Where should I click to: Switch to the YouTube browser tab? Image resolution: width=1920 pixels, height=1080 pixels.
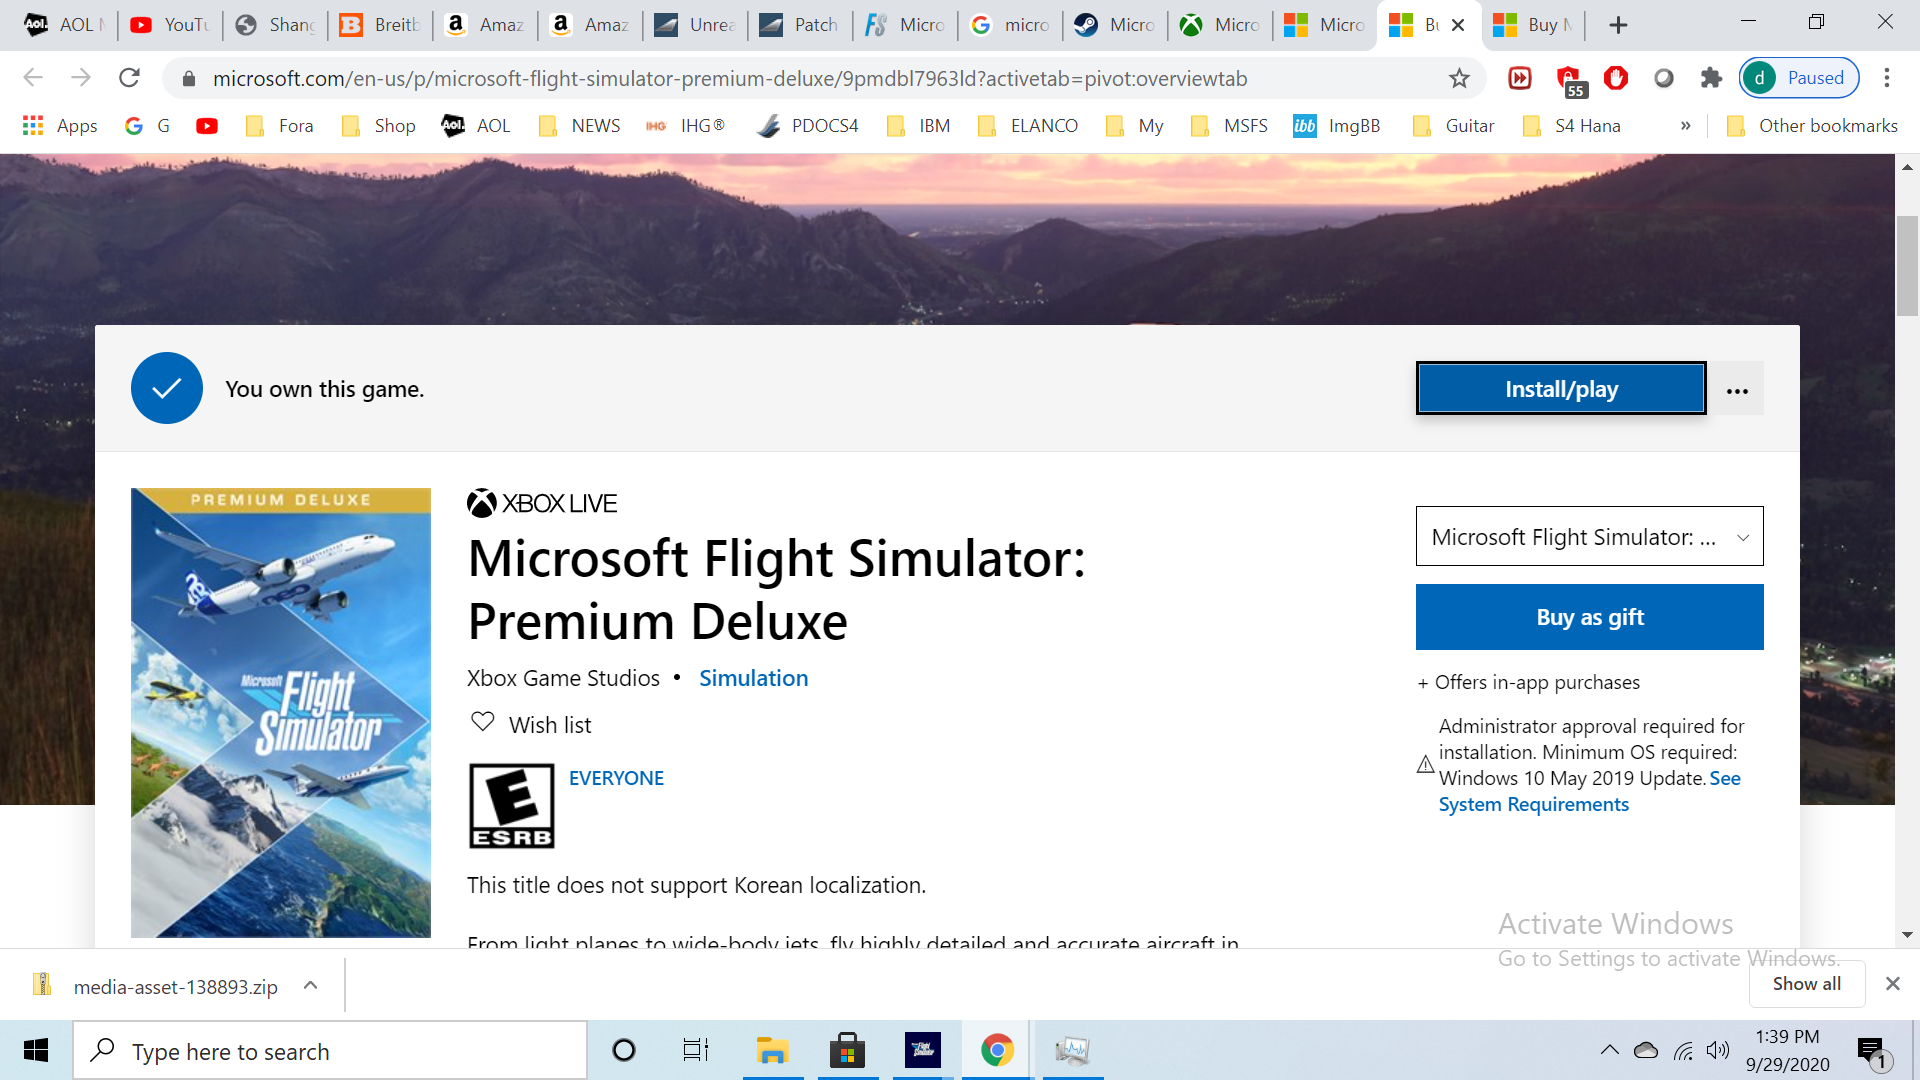pos(170,25)
